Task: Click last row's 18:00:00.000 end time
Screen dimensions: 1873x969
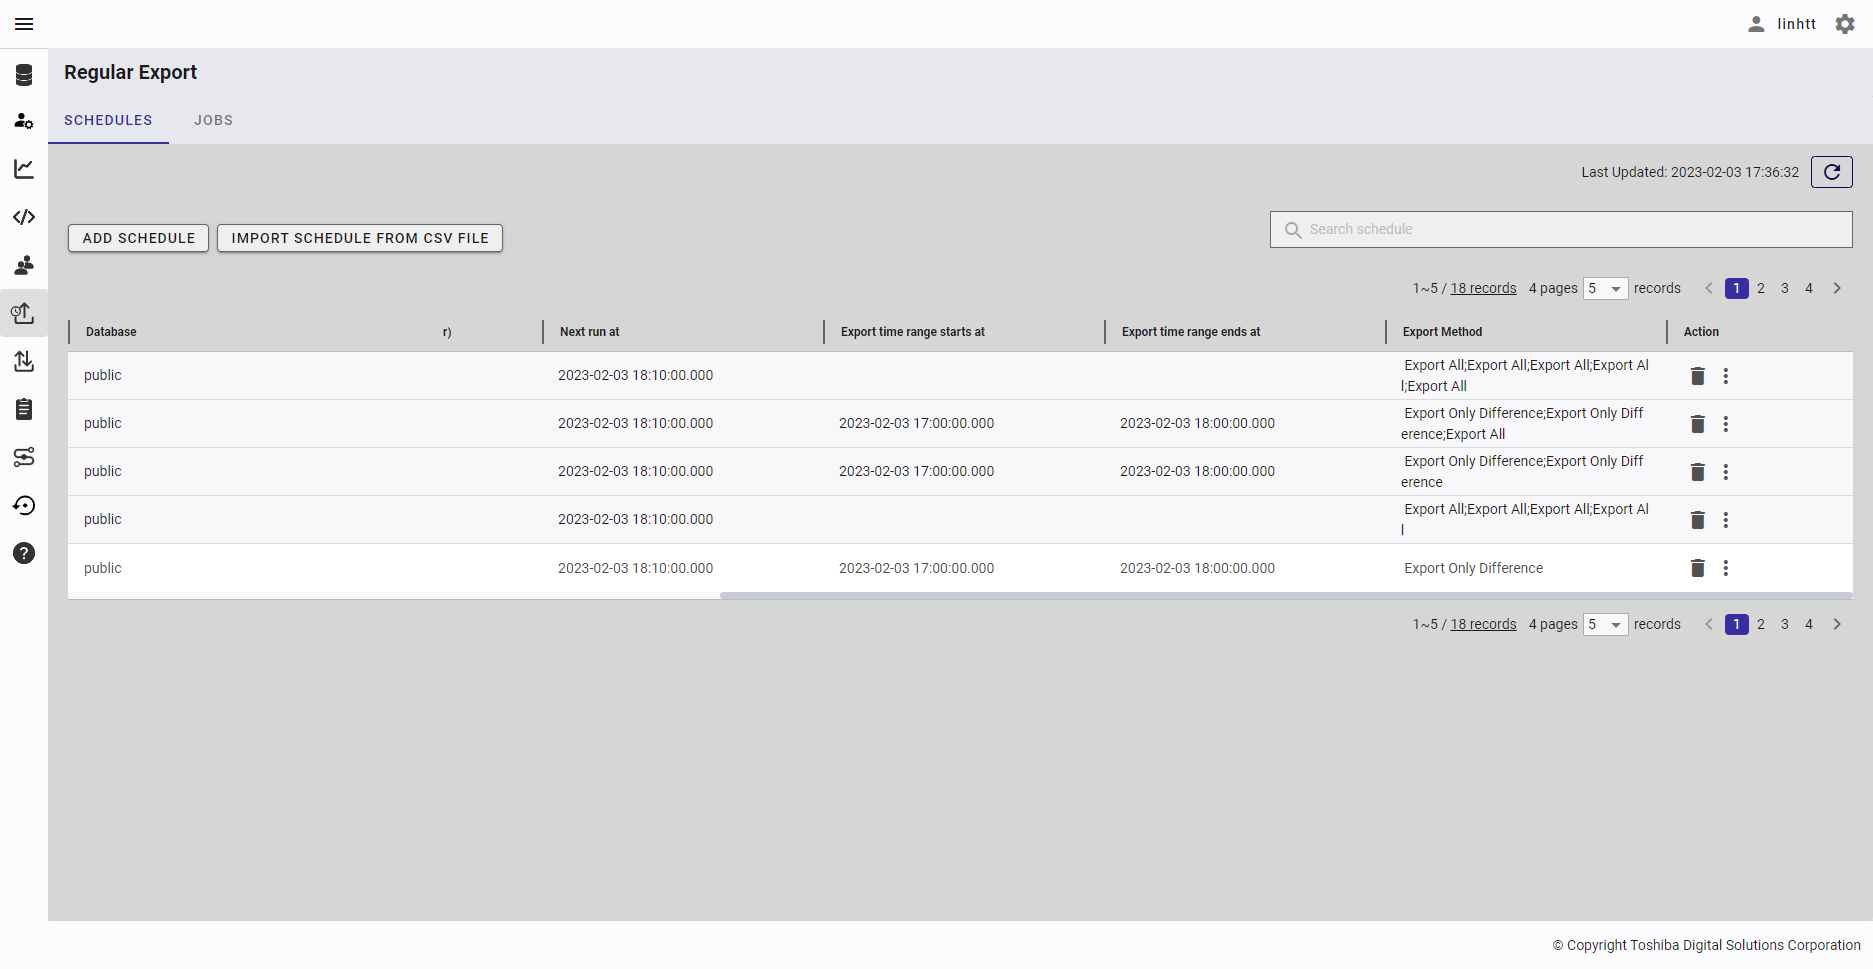Action: pos(1197,568)
